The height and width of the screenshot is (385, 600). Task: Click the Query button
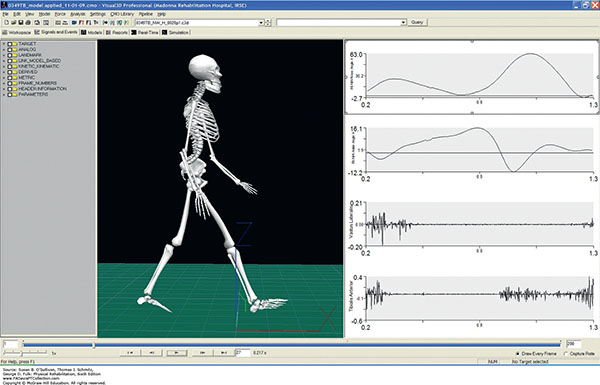[x=417, y=23]
